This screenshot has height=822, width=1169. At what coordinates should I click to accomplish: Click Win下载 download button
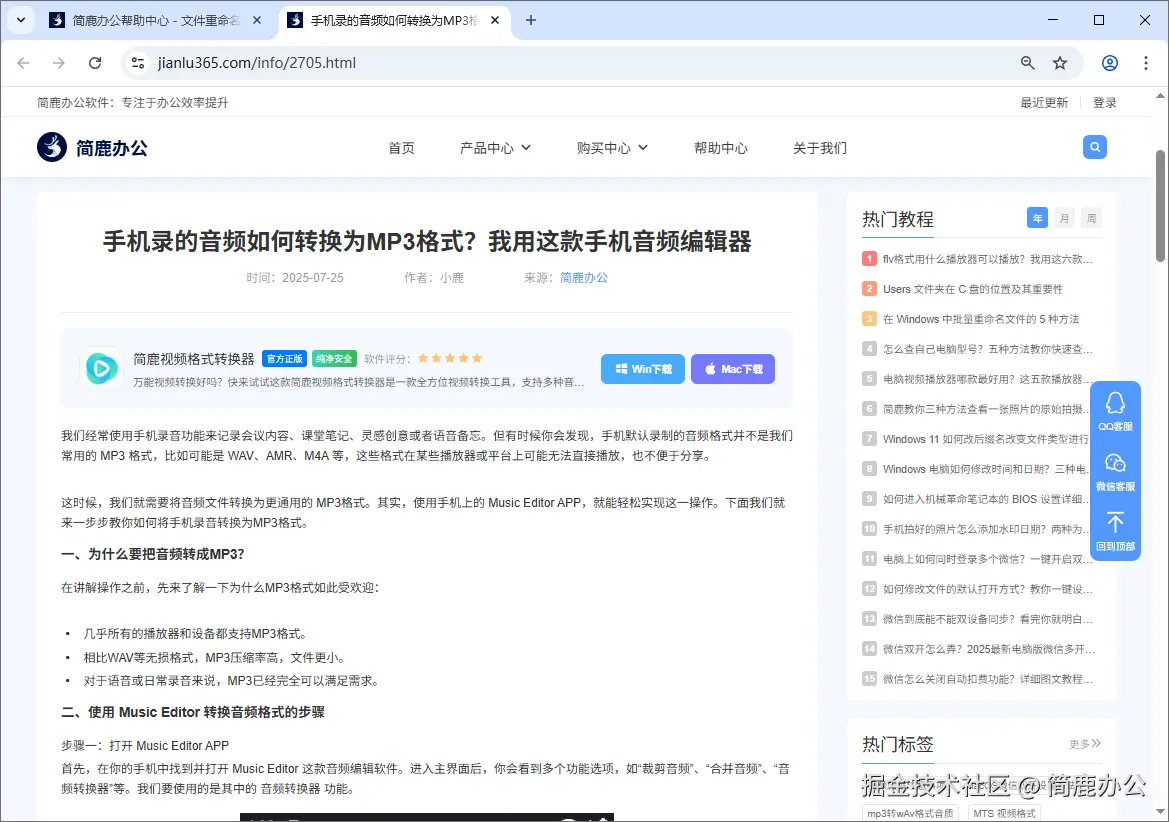pyautogui.click(x=643, y=369)
